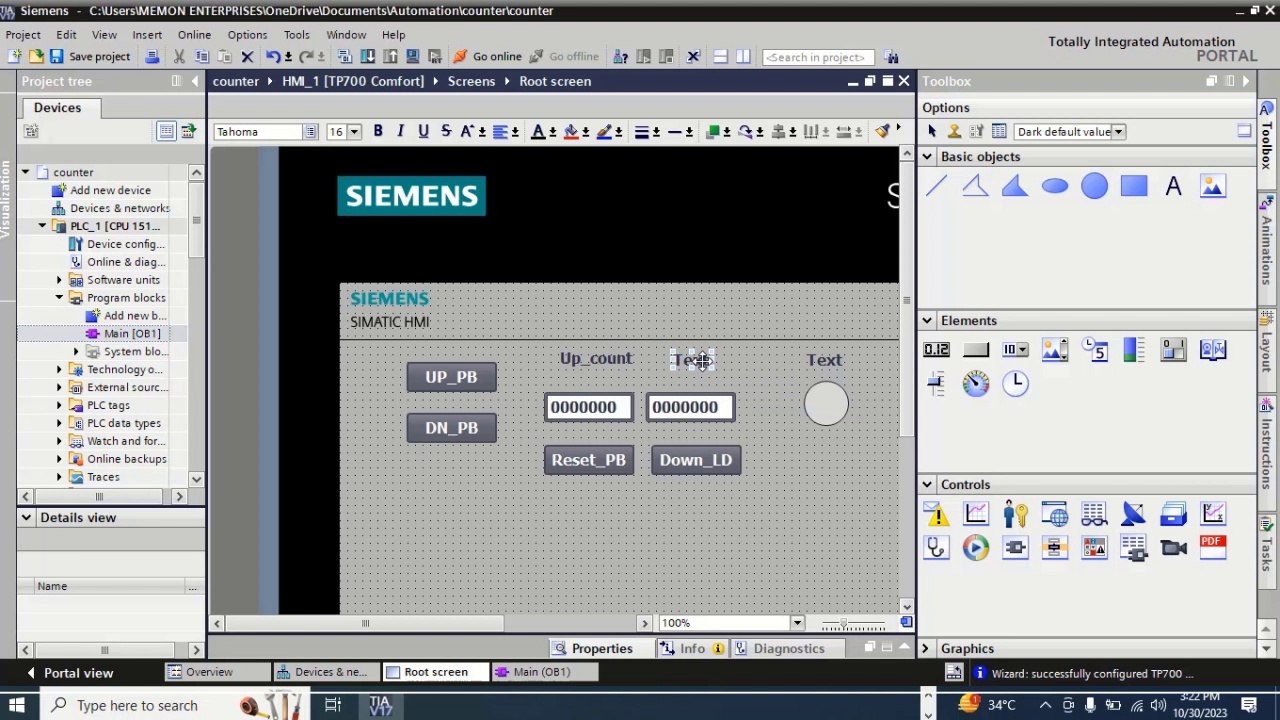The width and height of the screenshot is (1280, 720).
Task: Open the Window menu
Action: pos(346,35)
